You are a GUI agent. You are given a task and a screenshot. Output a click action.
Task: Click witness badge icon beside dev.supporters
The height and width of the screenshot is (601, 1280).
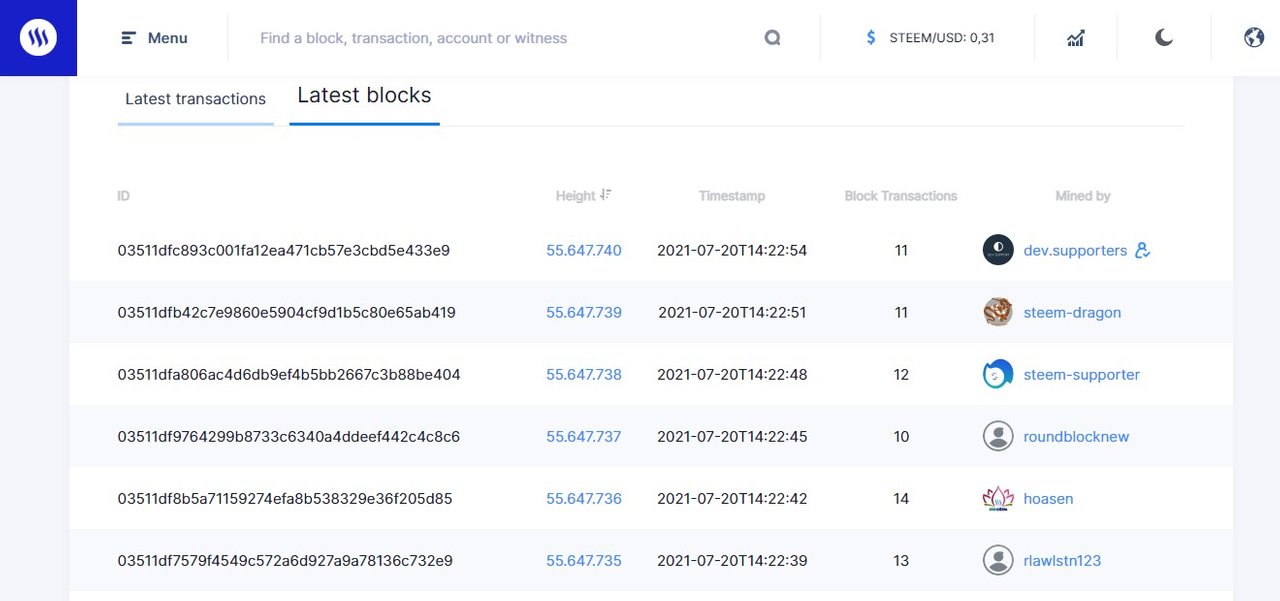coord(1143,251)
